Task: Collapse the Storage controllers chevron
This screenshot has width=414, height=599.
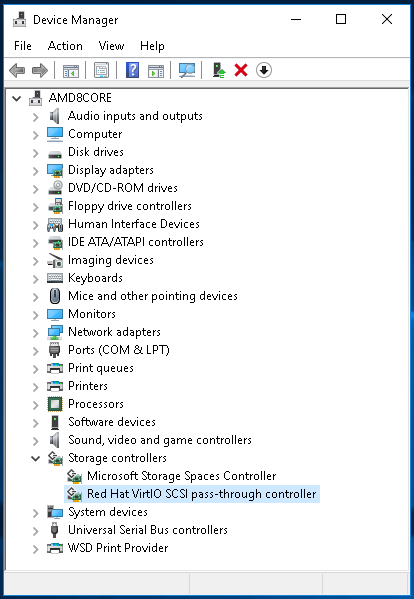Action: pos(36,458)
